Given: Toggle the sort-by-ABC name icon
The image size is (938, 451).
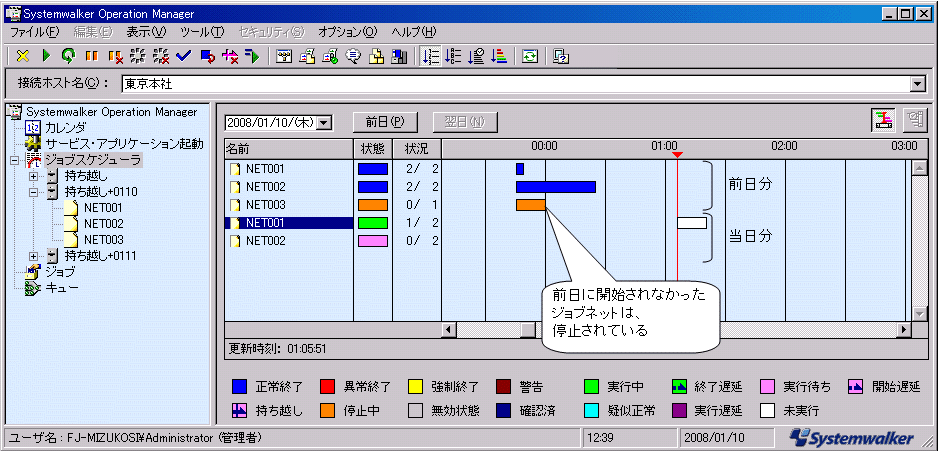Looking at the screenshot, I should coord(453,56).
